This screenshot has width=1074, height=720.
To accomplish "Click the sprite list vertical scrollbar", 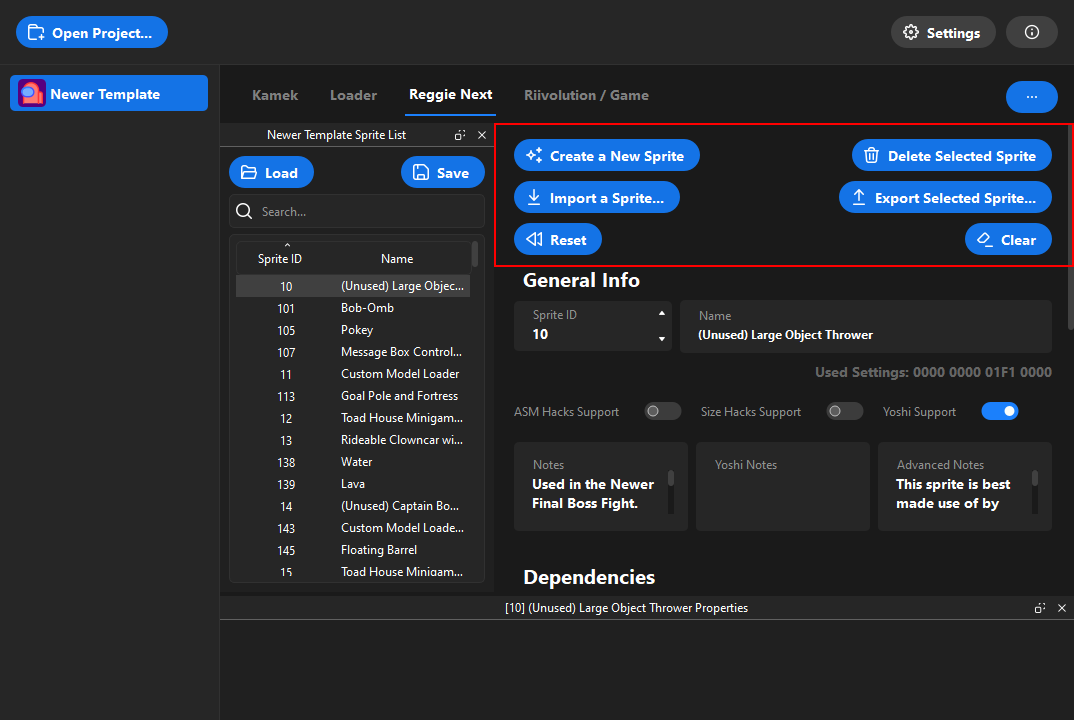I will (475, 255).
